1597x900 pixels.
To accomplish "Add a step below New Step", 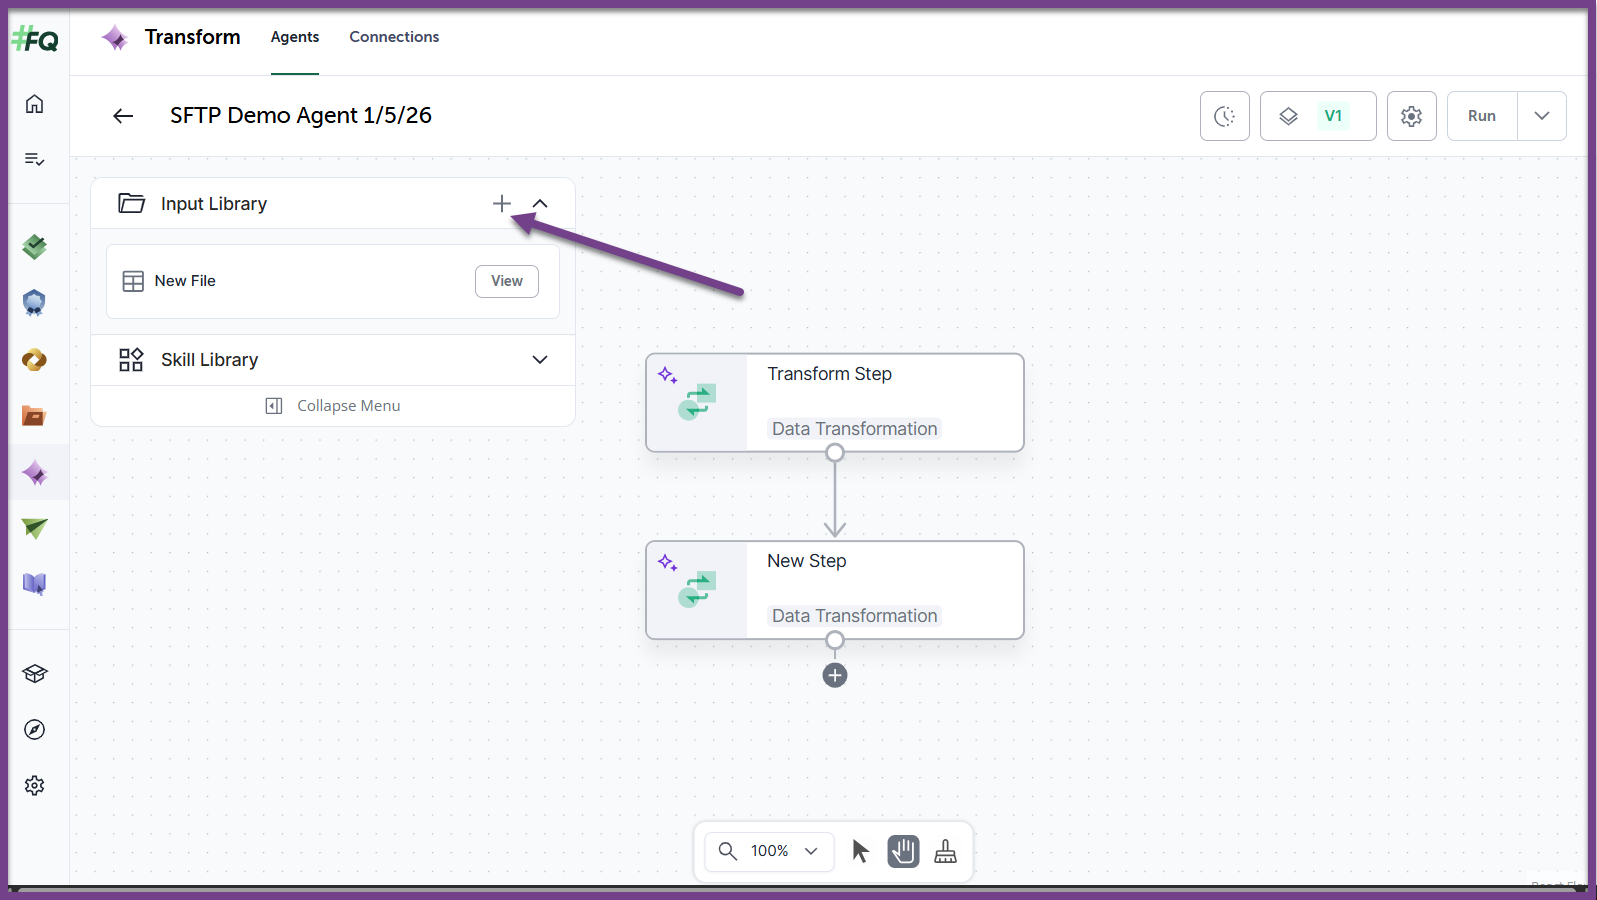I will [x=835, y=676].
